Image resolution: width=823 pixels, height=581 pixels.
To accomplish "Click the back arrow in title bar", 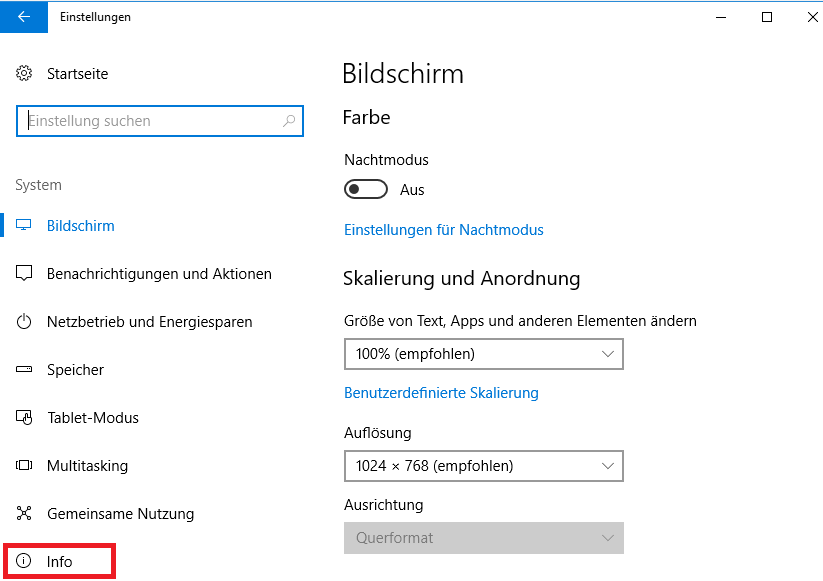I will tap(24, 17).
